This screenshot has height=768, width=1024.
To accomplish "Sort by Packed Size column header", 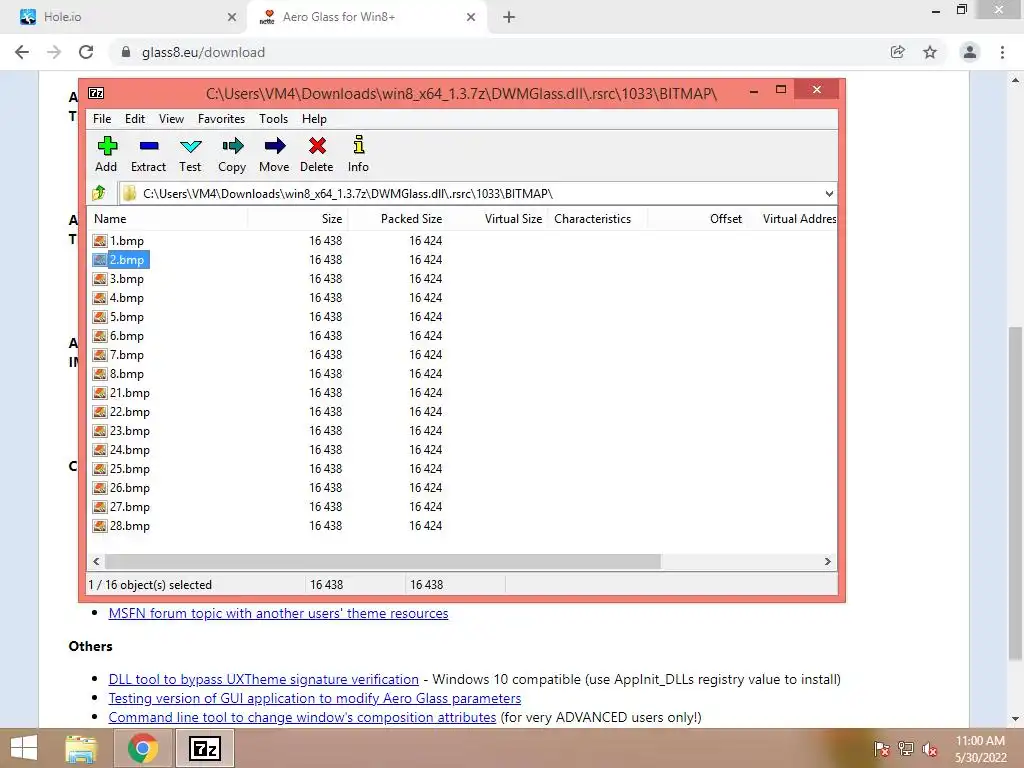I will click(398, 219).
